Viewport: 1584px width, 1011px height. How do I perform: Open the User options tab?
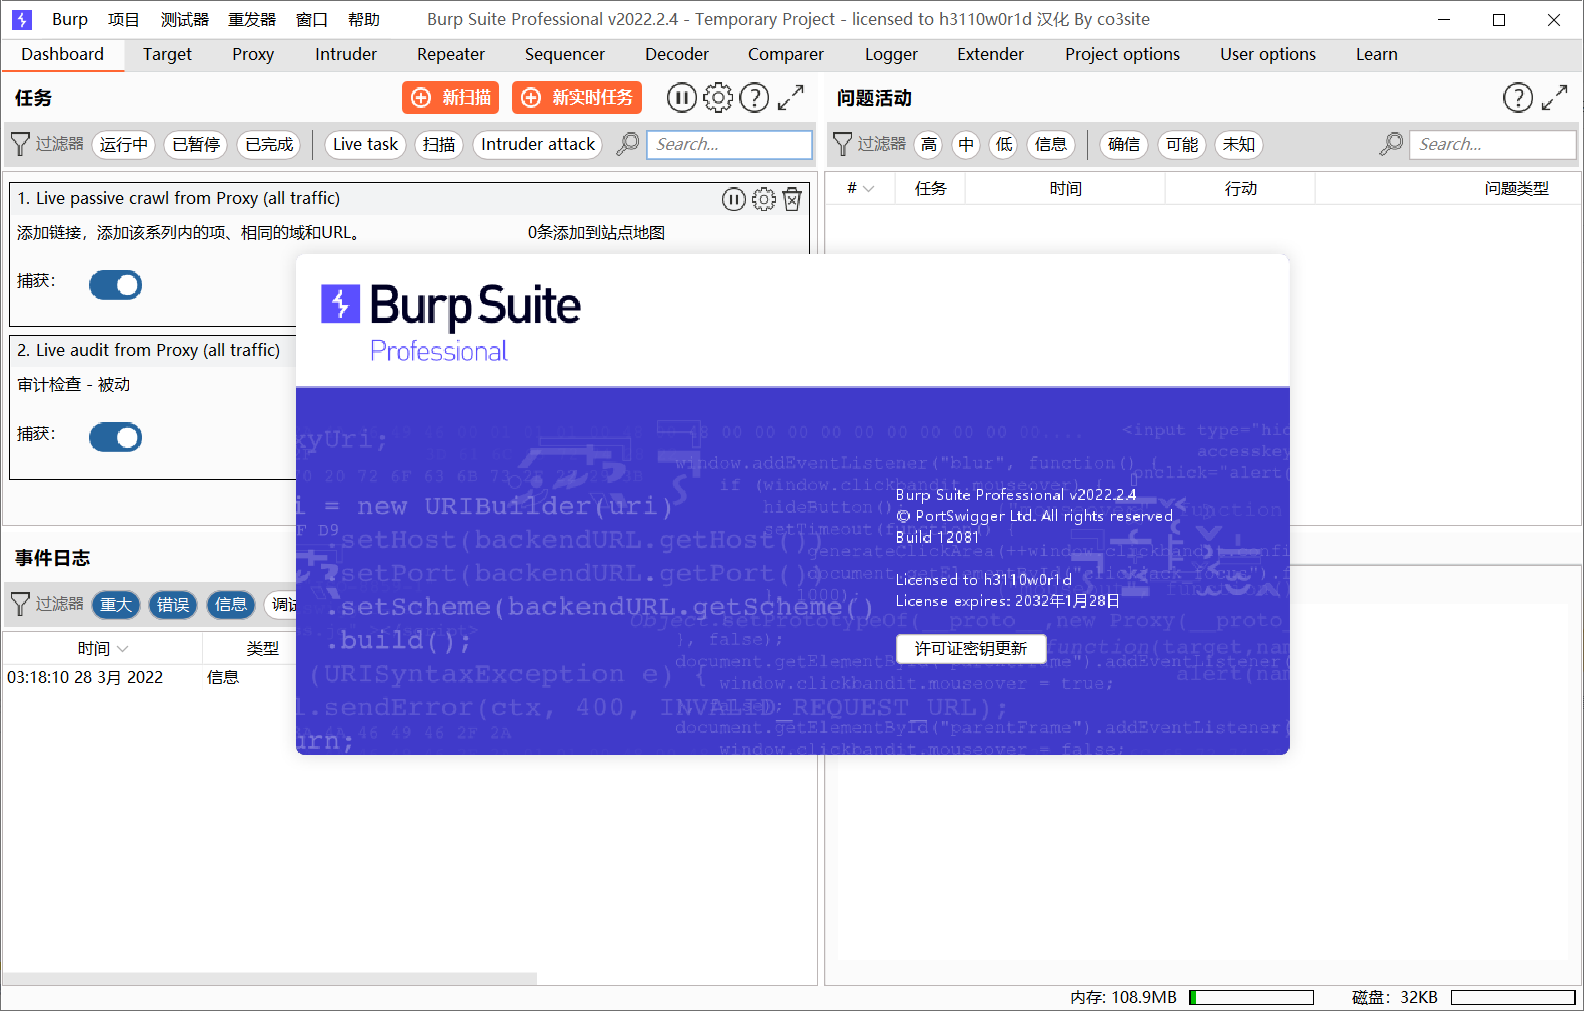(1268, 54)
